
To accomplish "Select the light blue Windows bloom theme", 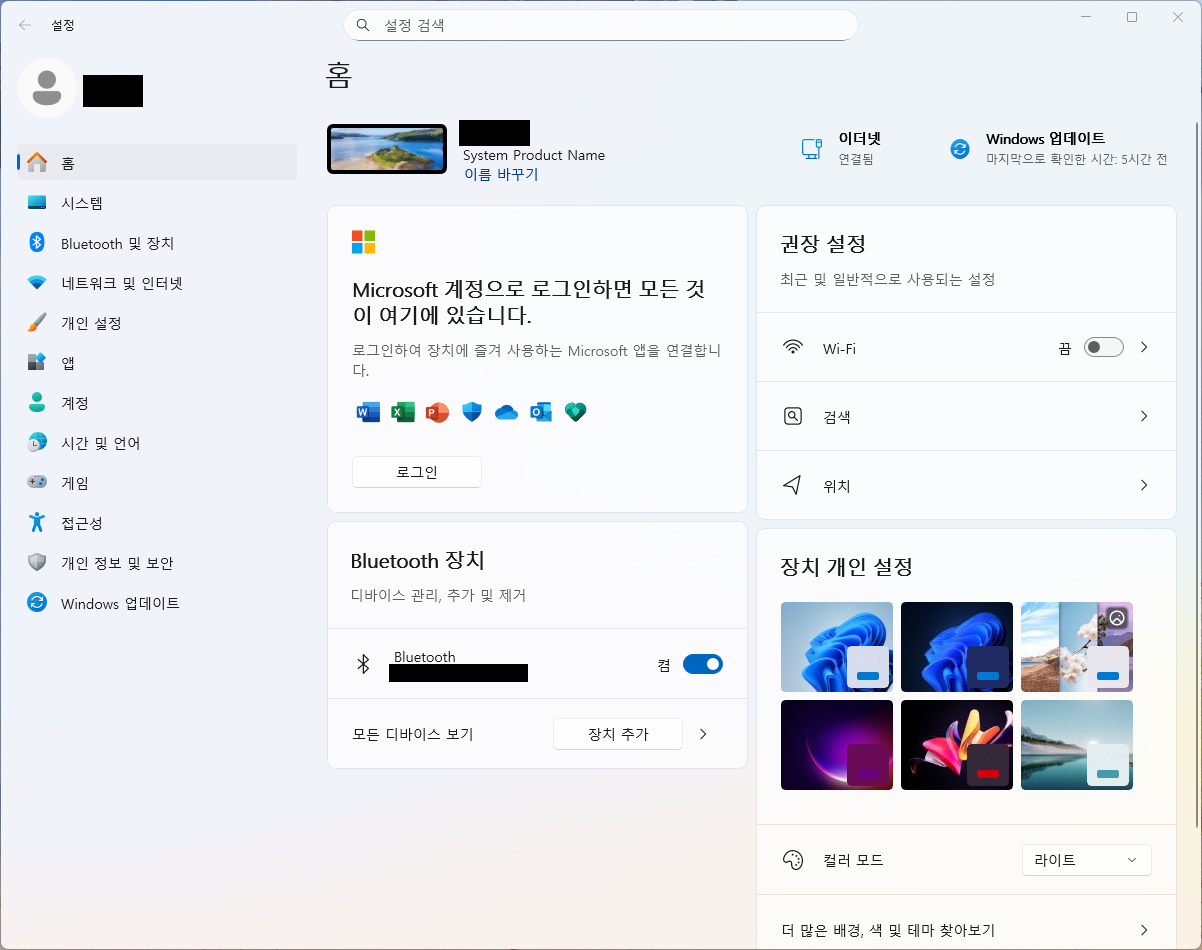I will pyautogui.click(x=837, y=647).
